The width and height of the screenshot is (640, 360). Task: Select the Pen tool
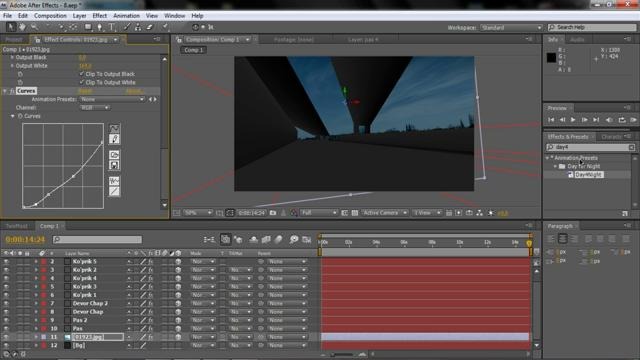[100, 27]
